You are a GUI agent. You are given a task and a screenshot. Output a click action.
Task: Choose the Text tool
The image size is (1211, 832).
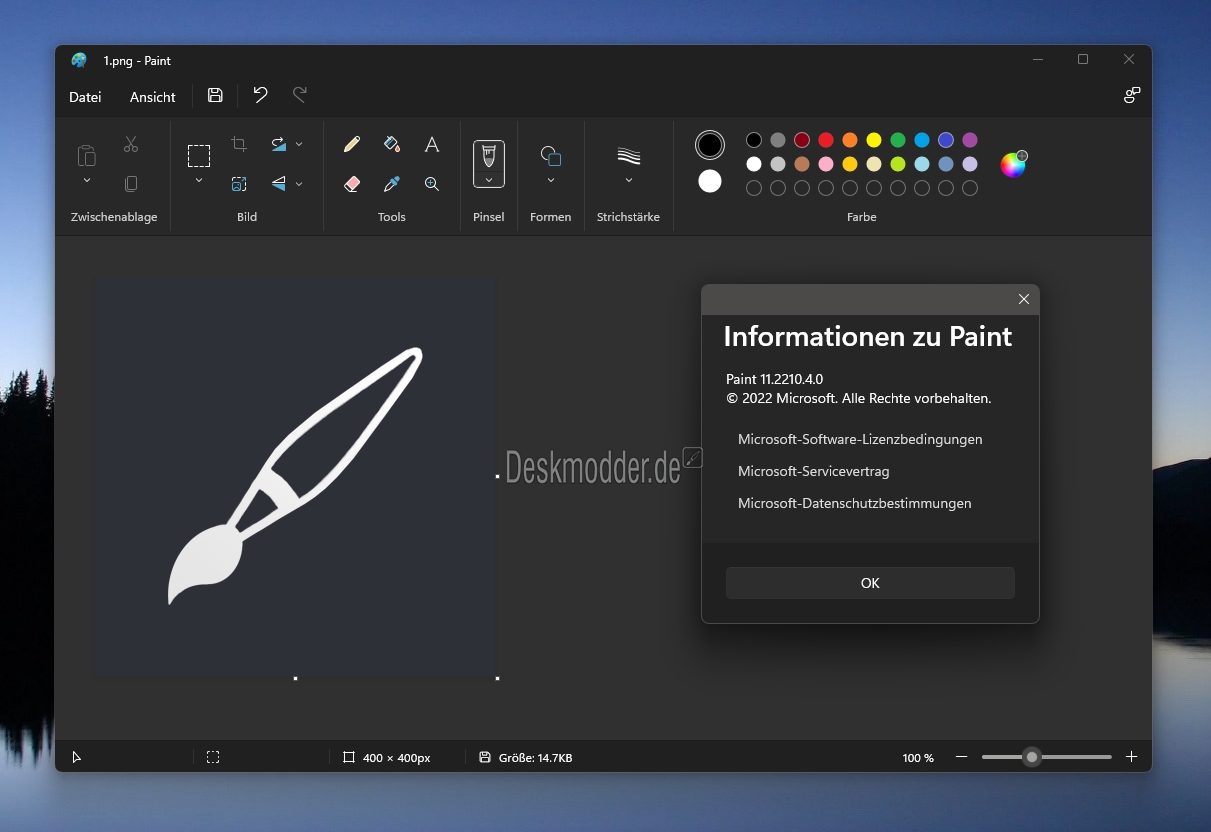click(x=432, y=145)
